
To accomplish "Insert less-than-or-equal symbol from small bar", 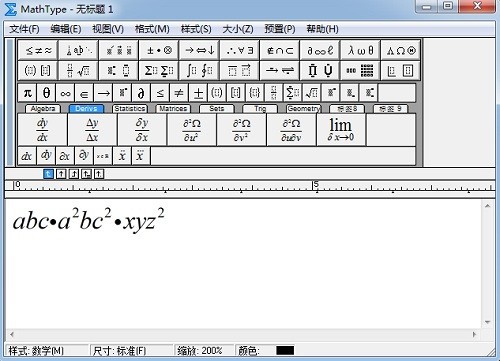I will coord(160,93).
